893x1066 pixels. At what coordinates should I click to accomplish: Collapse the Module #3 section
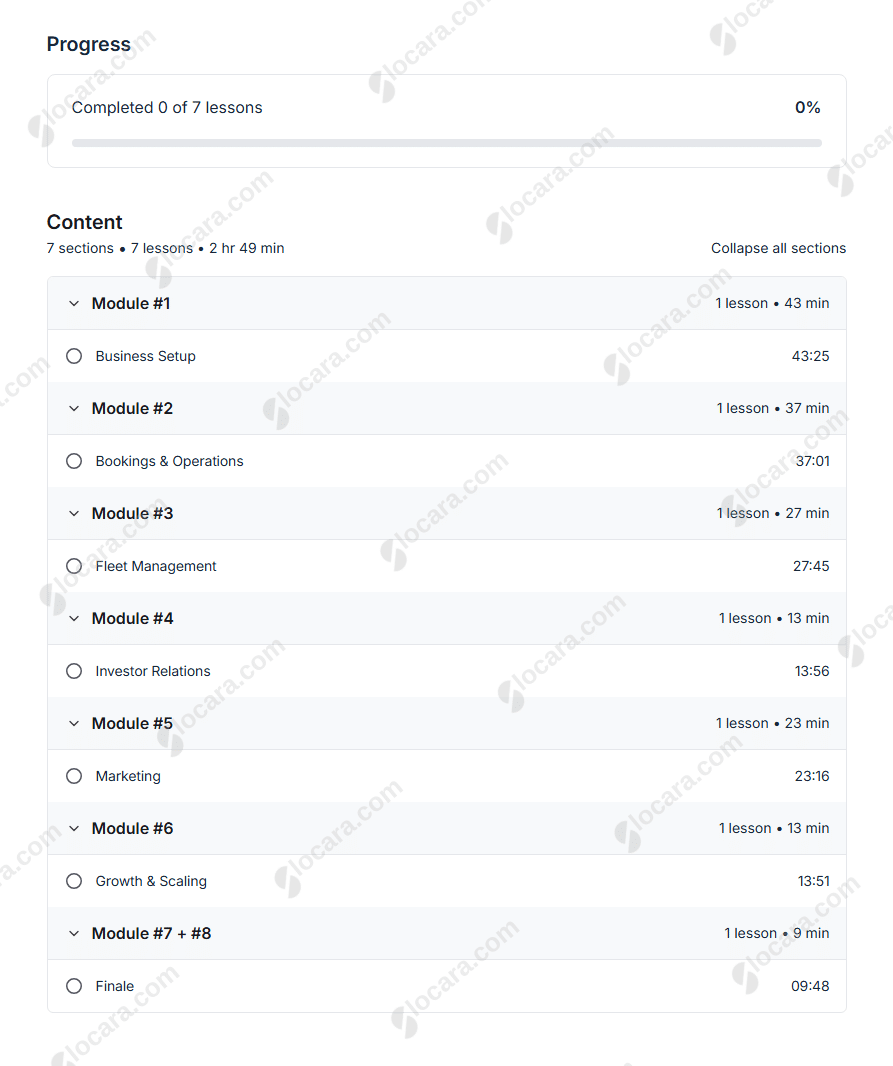(x=74, y=513)
